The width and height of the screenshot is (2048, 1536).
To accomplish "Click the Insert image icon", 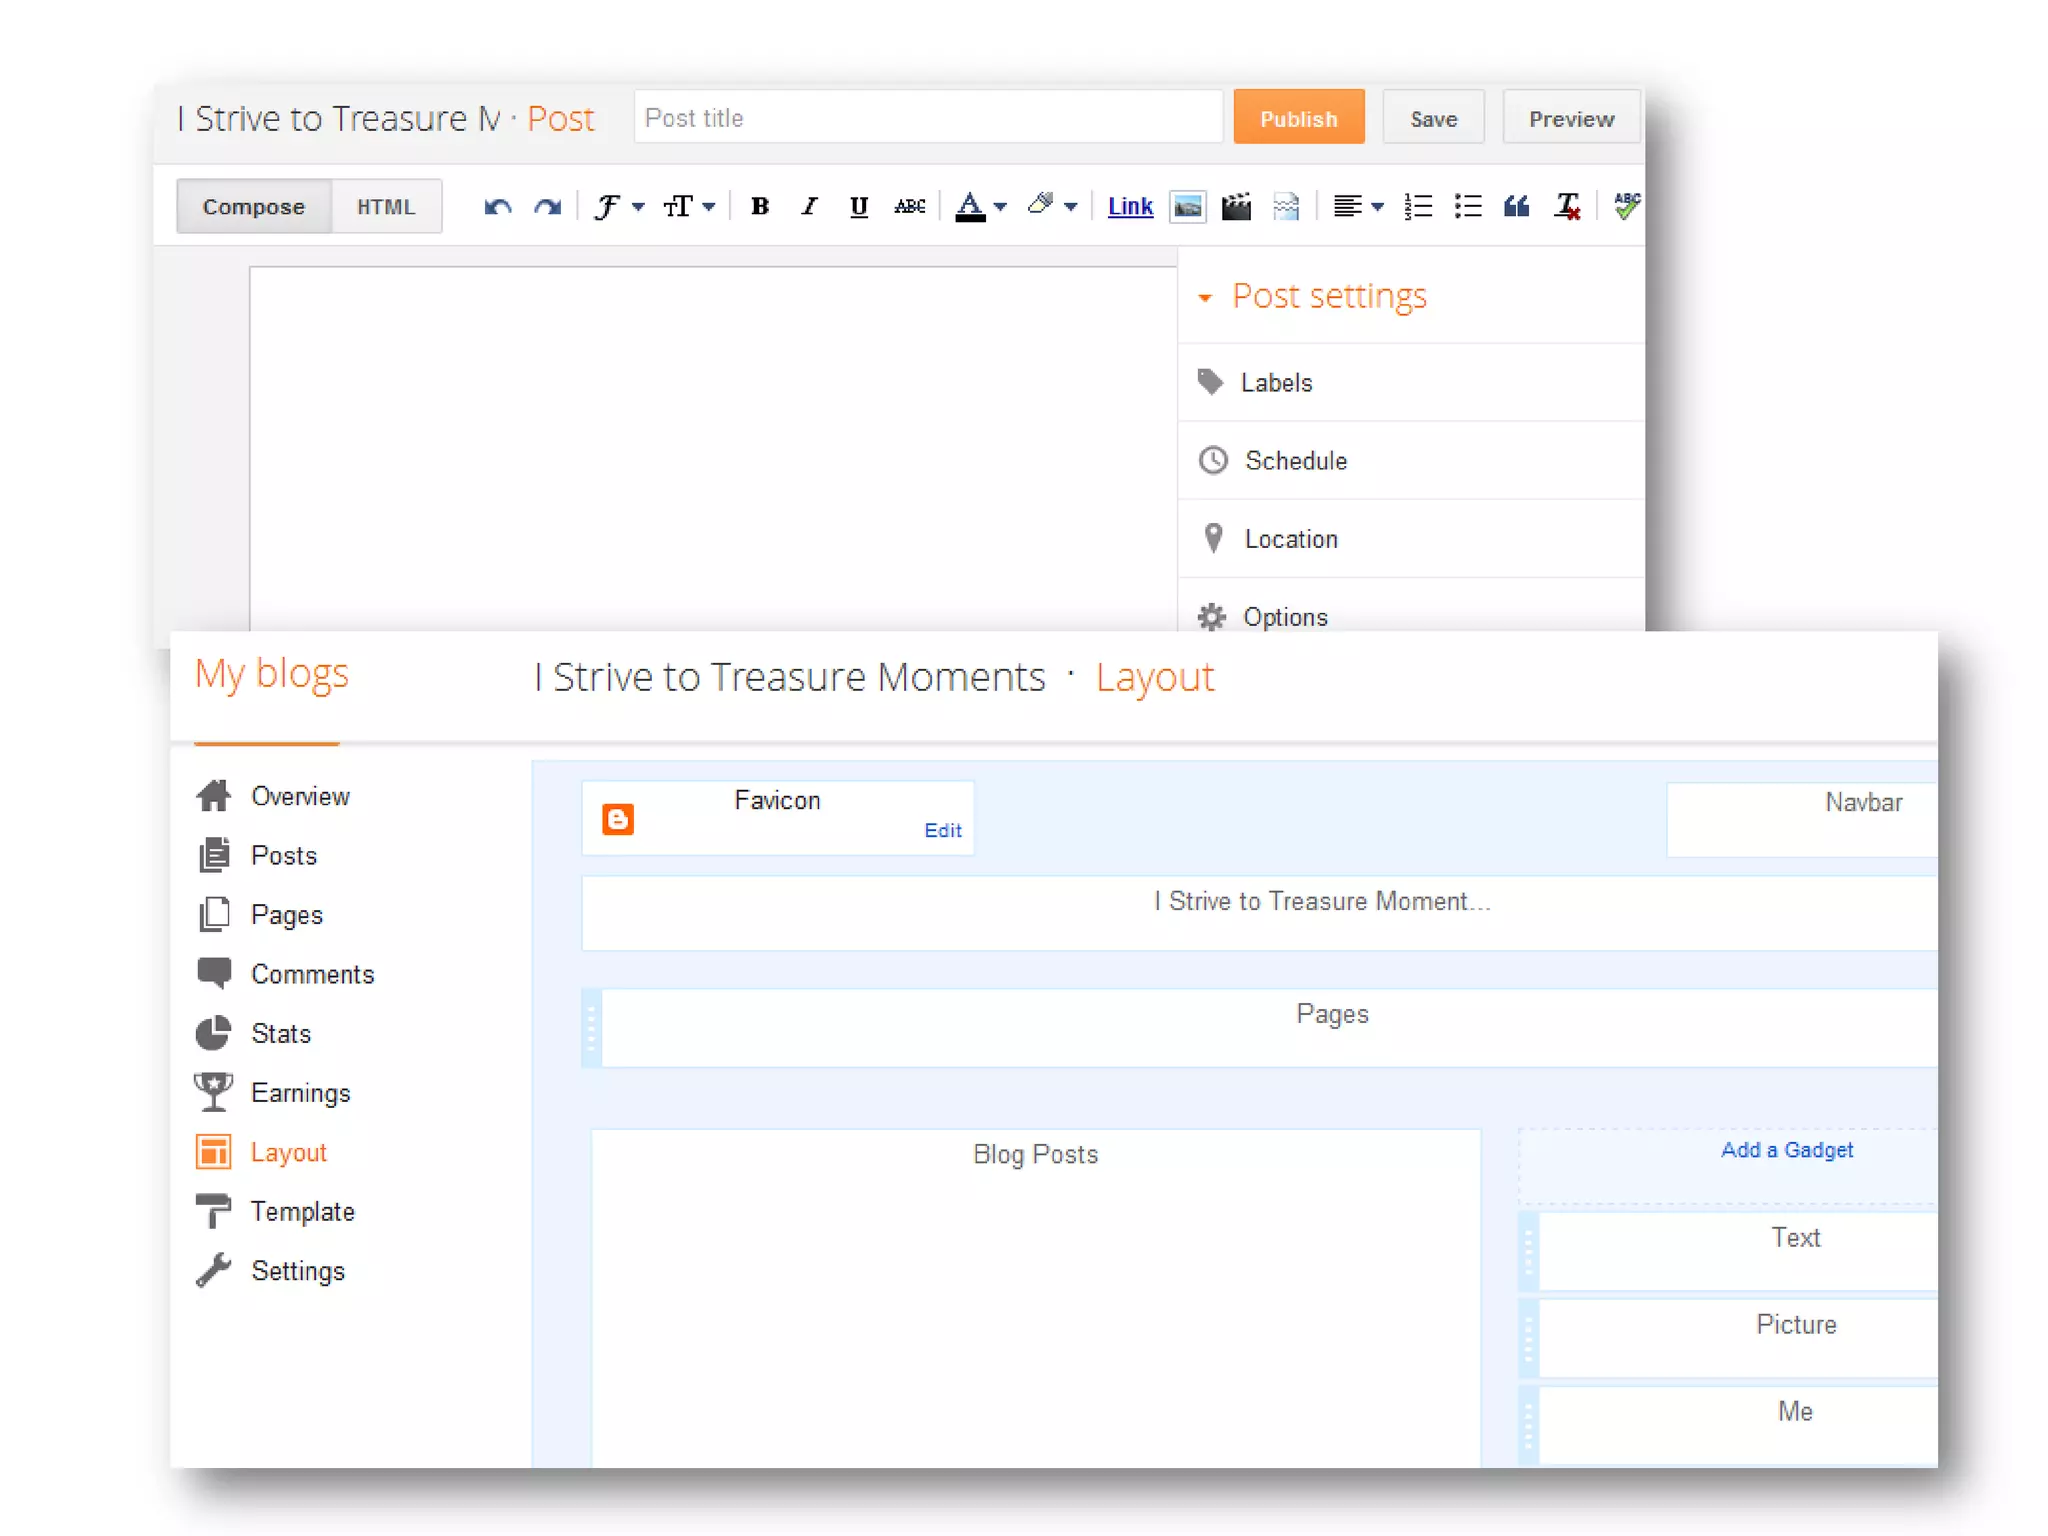I will point(1187,207).
